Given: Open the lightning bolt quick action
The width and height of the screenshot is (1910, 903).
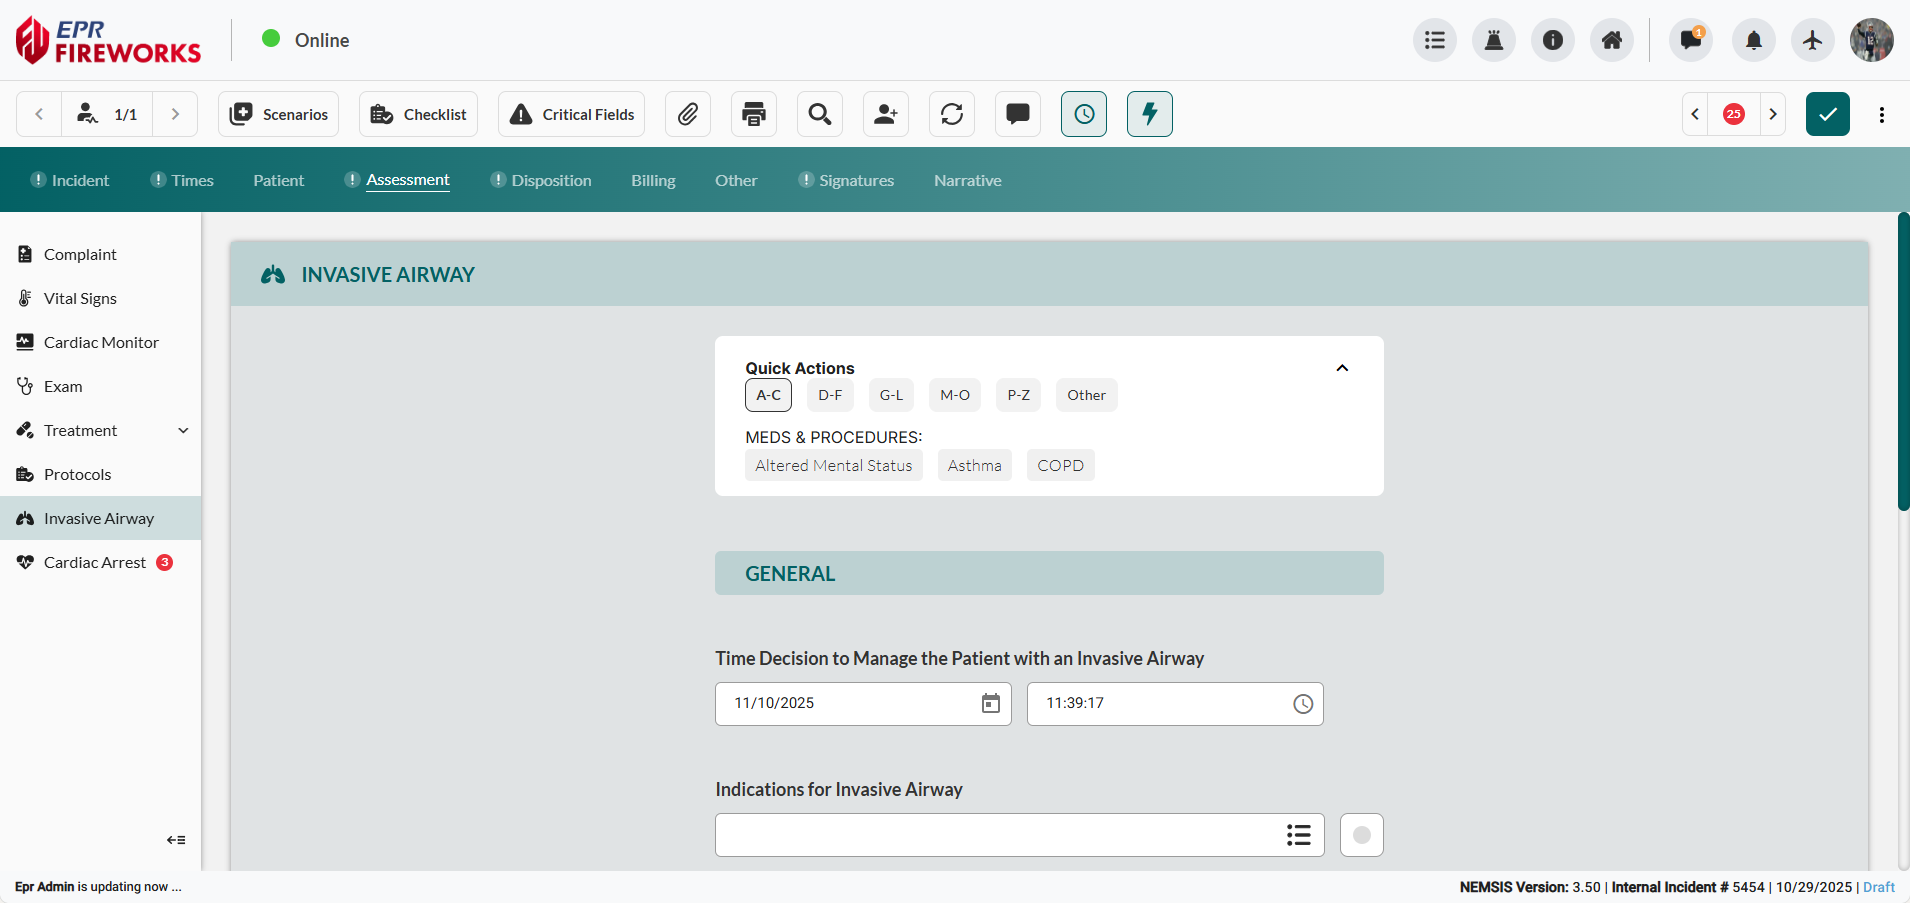Looking at the screenshot, I should click(1150, 114).
